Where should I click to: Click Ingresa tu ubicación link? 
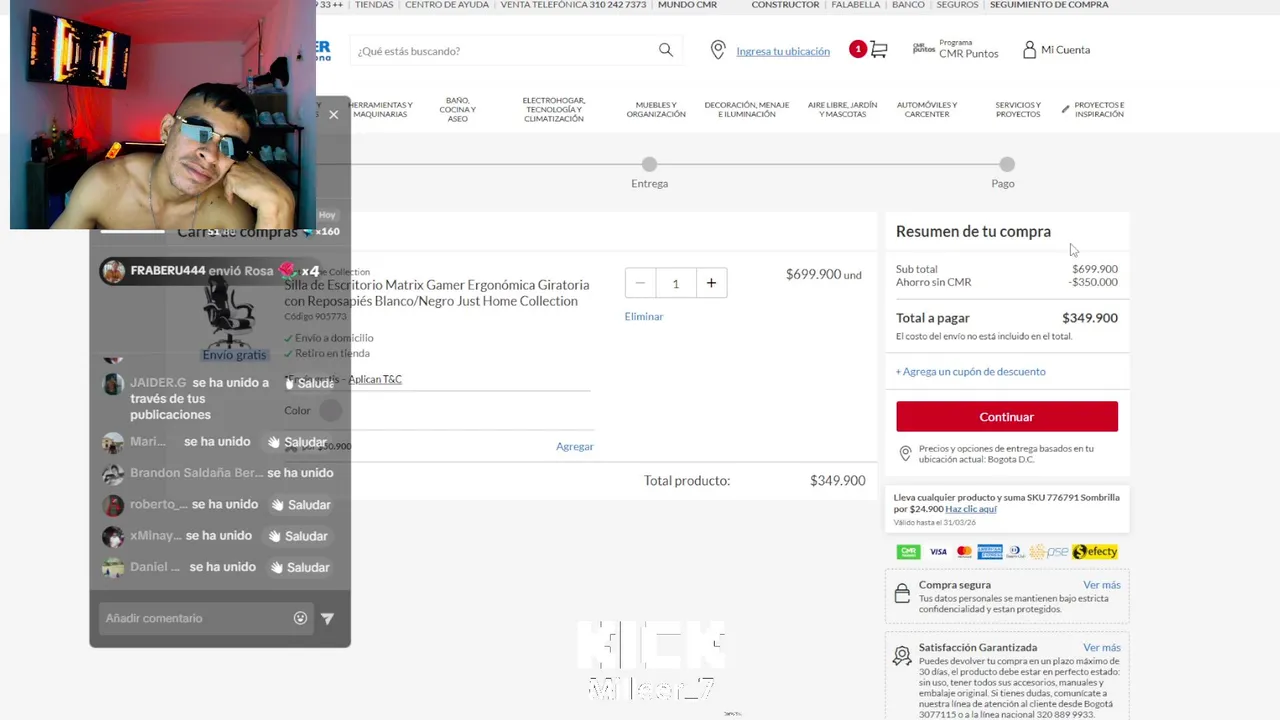783,51
